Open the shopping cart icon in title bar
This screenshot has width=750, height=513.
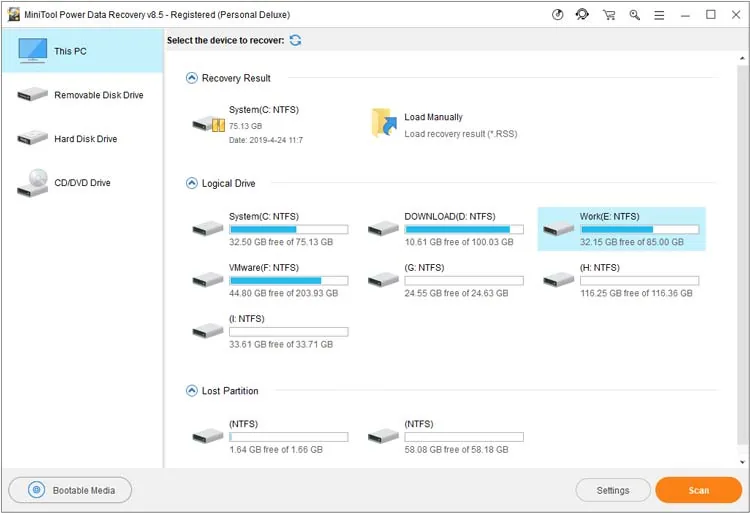[609, 15]
